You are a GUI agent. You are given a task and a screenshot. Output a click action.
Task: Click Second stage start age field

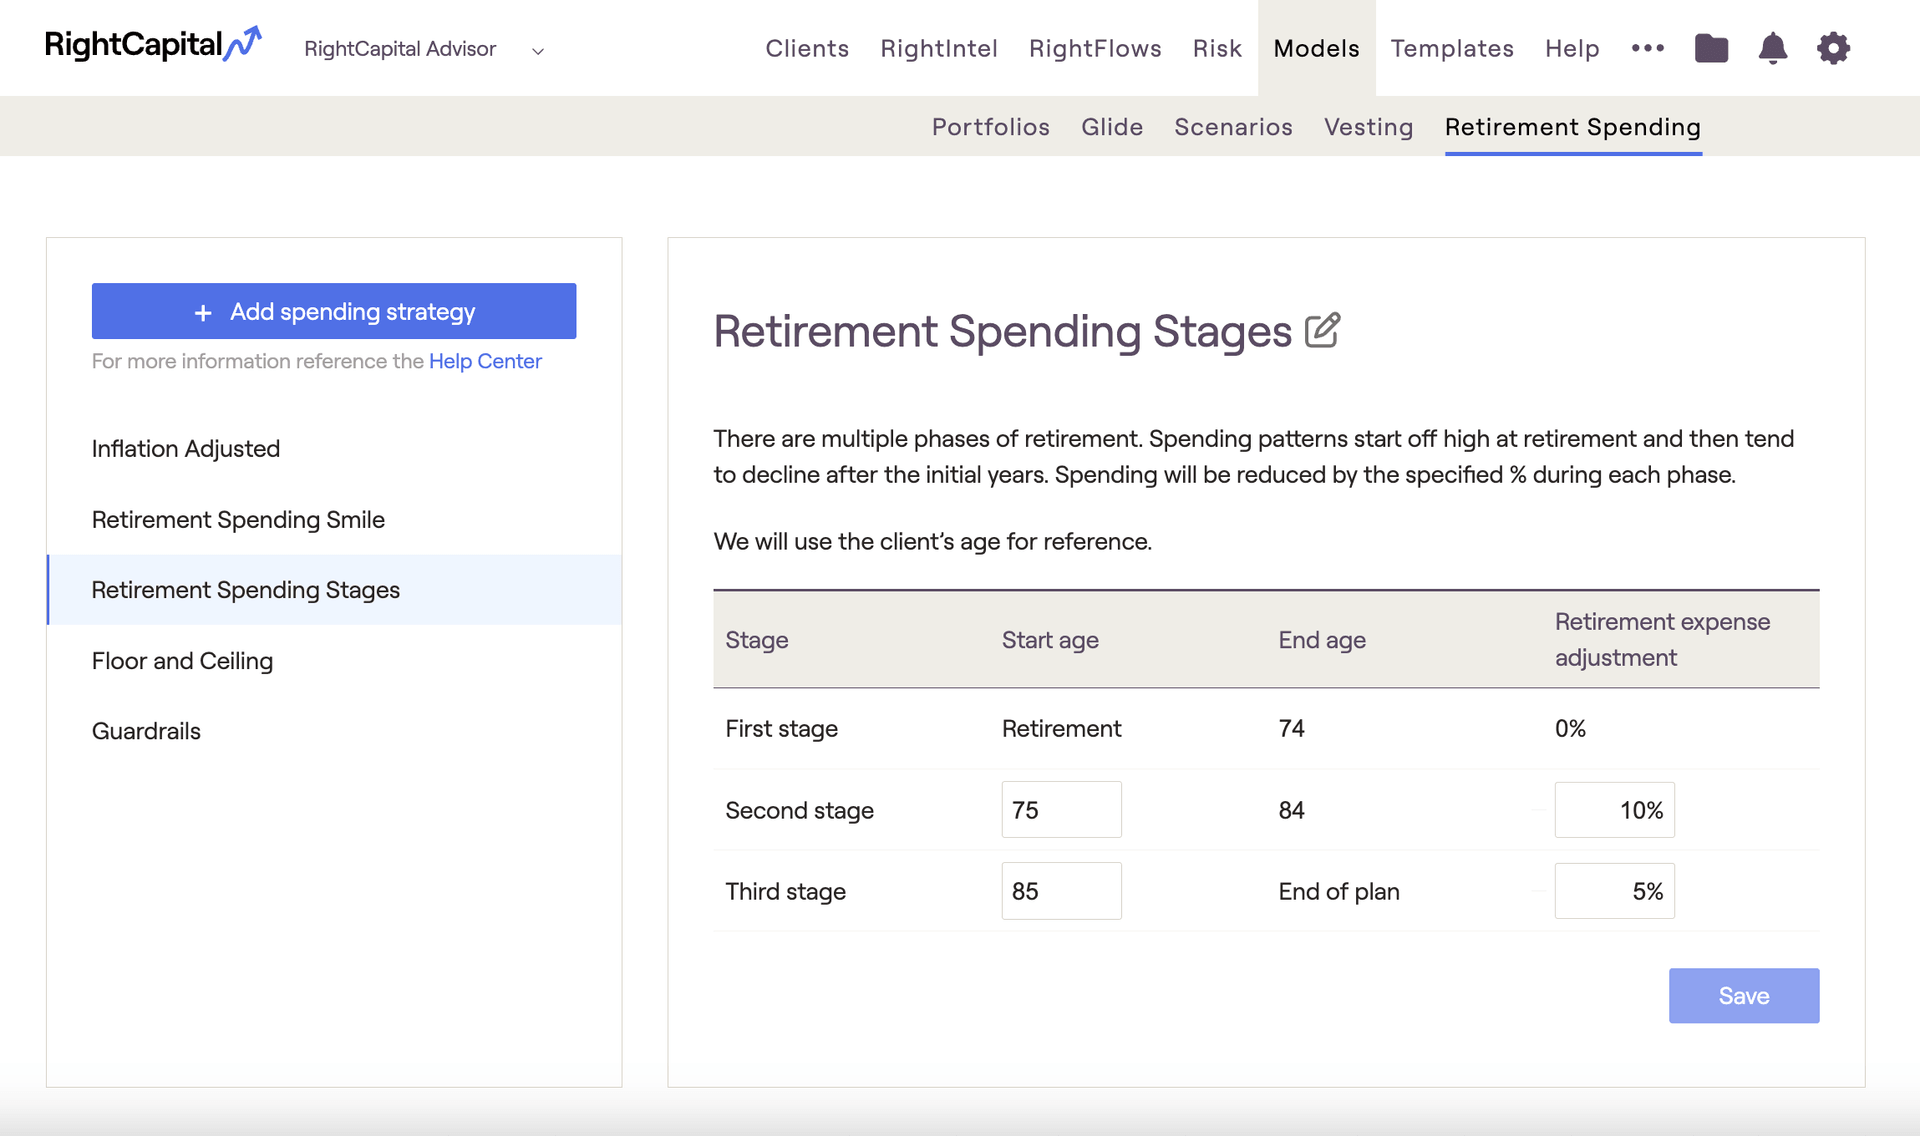tap(1061, 809)
